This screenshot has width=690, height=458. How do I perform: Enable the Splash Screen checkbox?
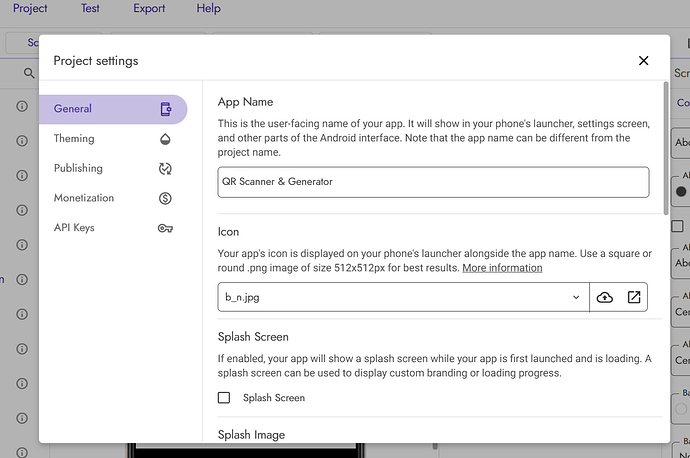[x=224, y=398]
